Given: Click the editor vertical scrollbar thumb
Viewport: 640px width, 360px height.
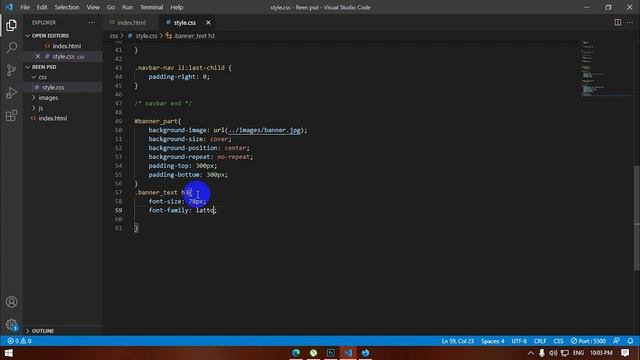Looking at the screenshot, I should (x=637, y=218).
